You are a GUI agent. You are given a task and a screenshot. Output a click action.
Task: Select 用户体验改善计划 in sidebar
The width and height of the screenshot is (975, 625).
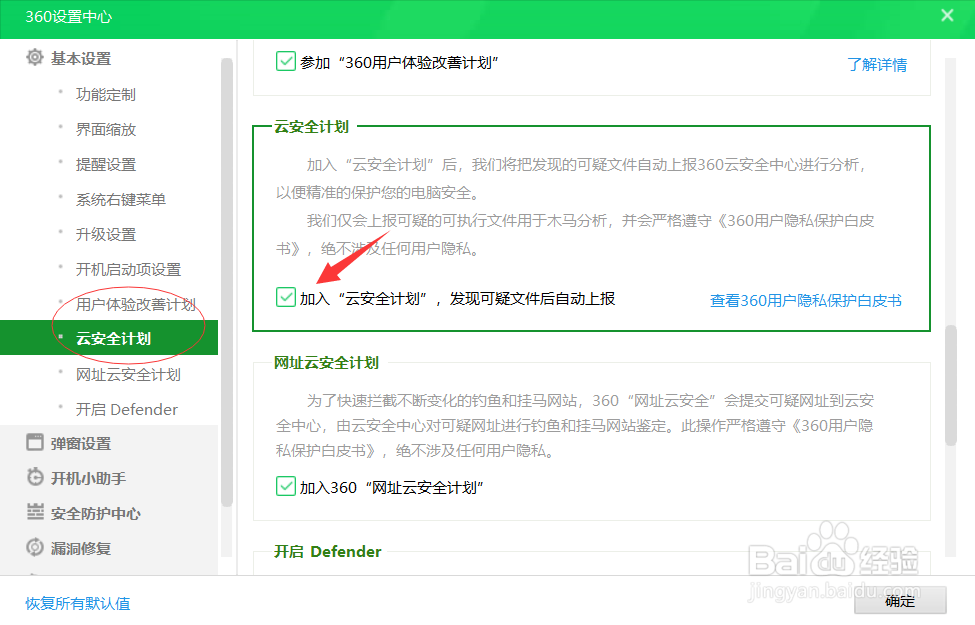pos(136,304)
